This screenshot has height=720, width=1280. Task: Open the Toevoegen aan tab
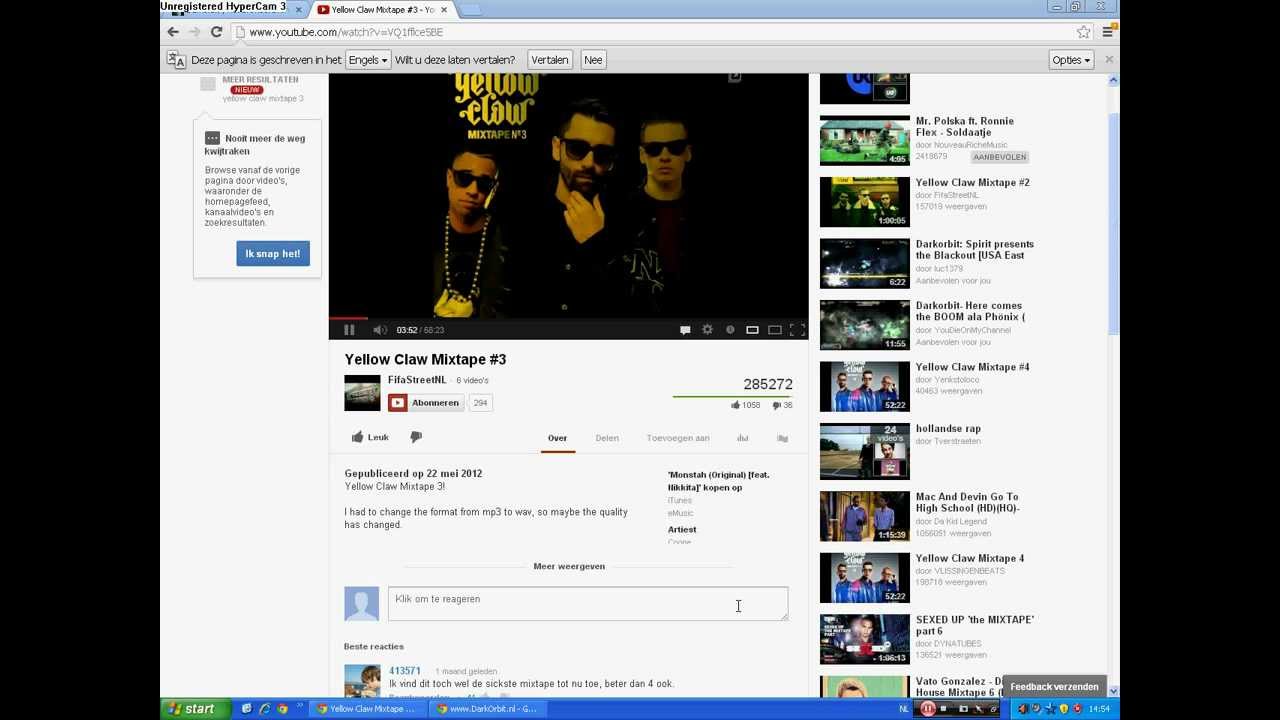pyautogui.click(x=678, y=438)
